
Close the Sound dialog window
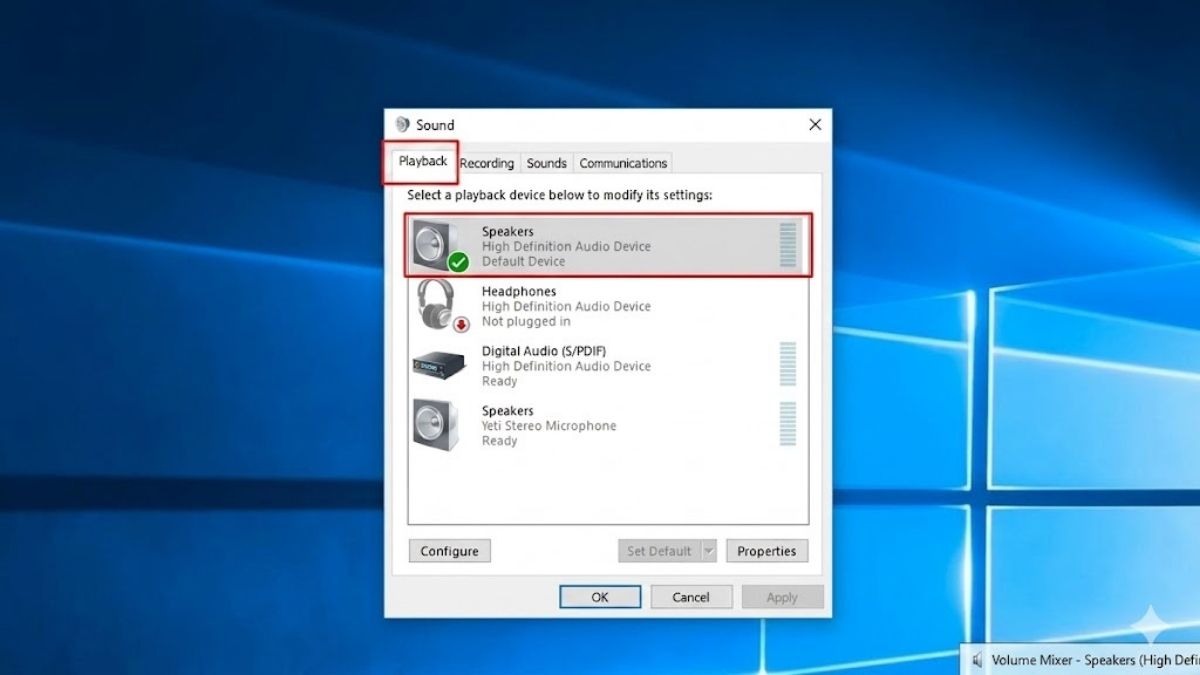click(815, 125)
